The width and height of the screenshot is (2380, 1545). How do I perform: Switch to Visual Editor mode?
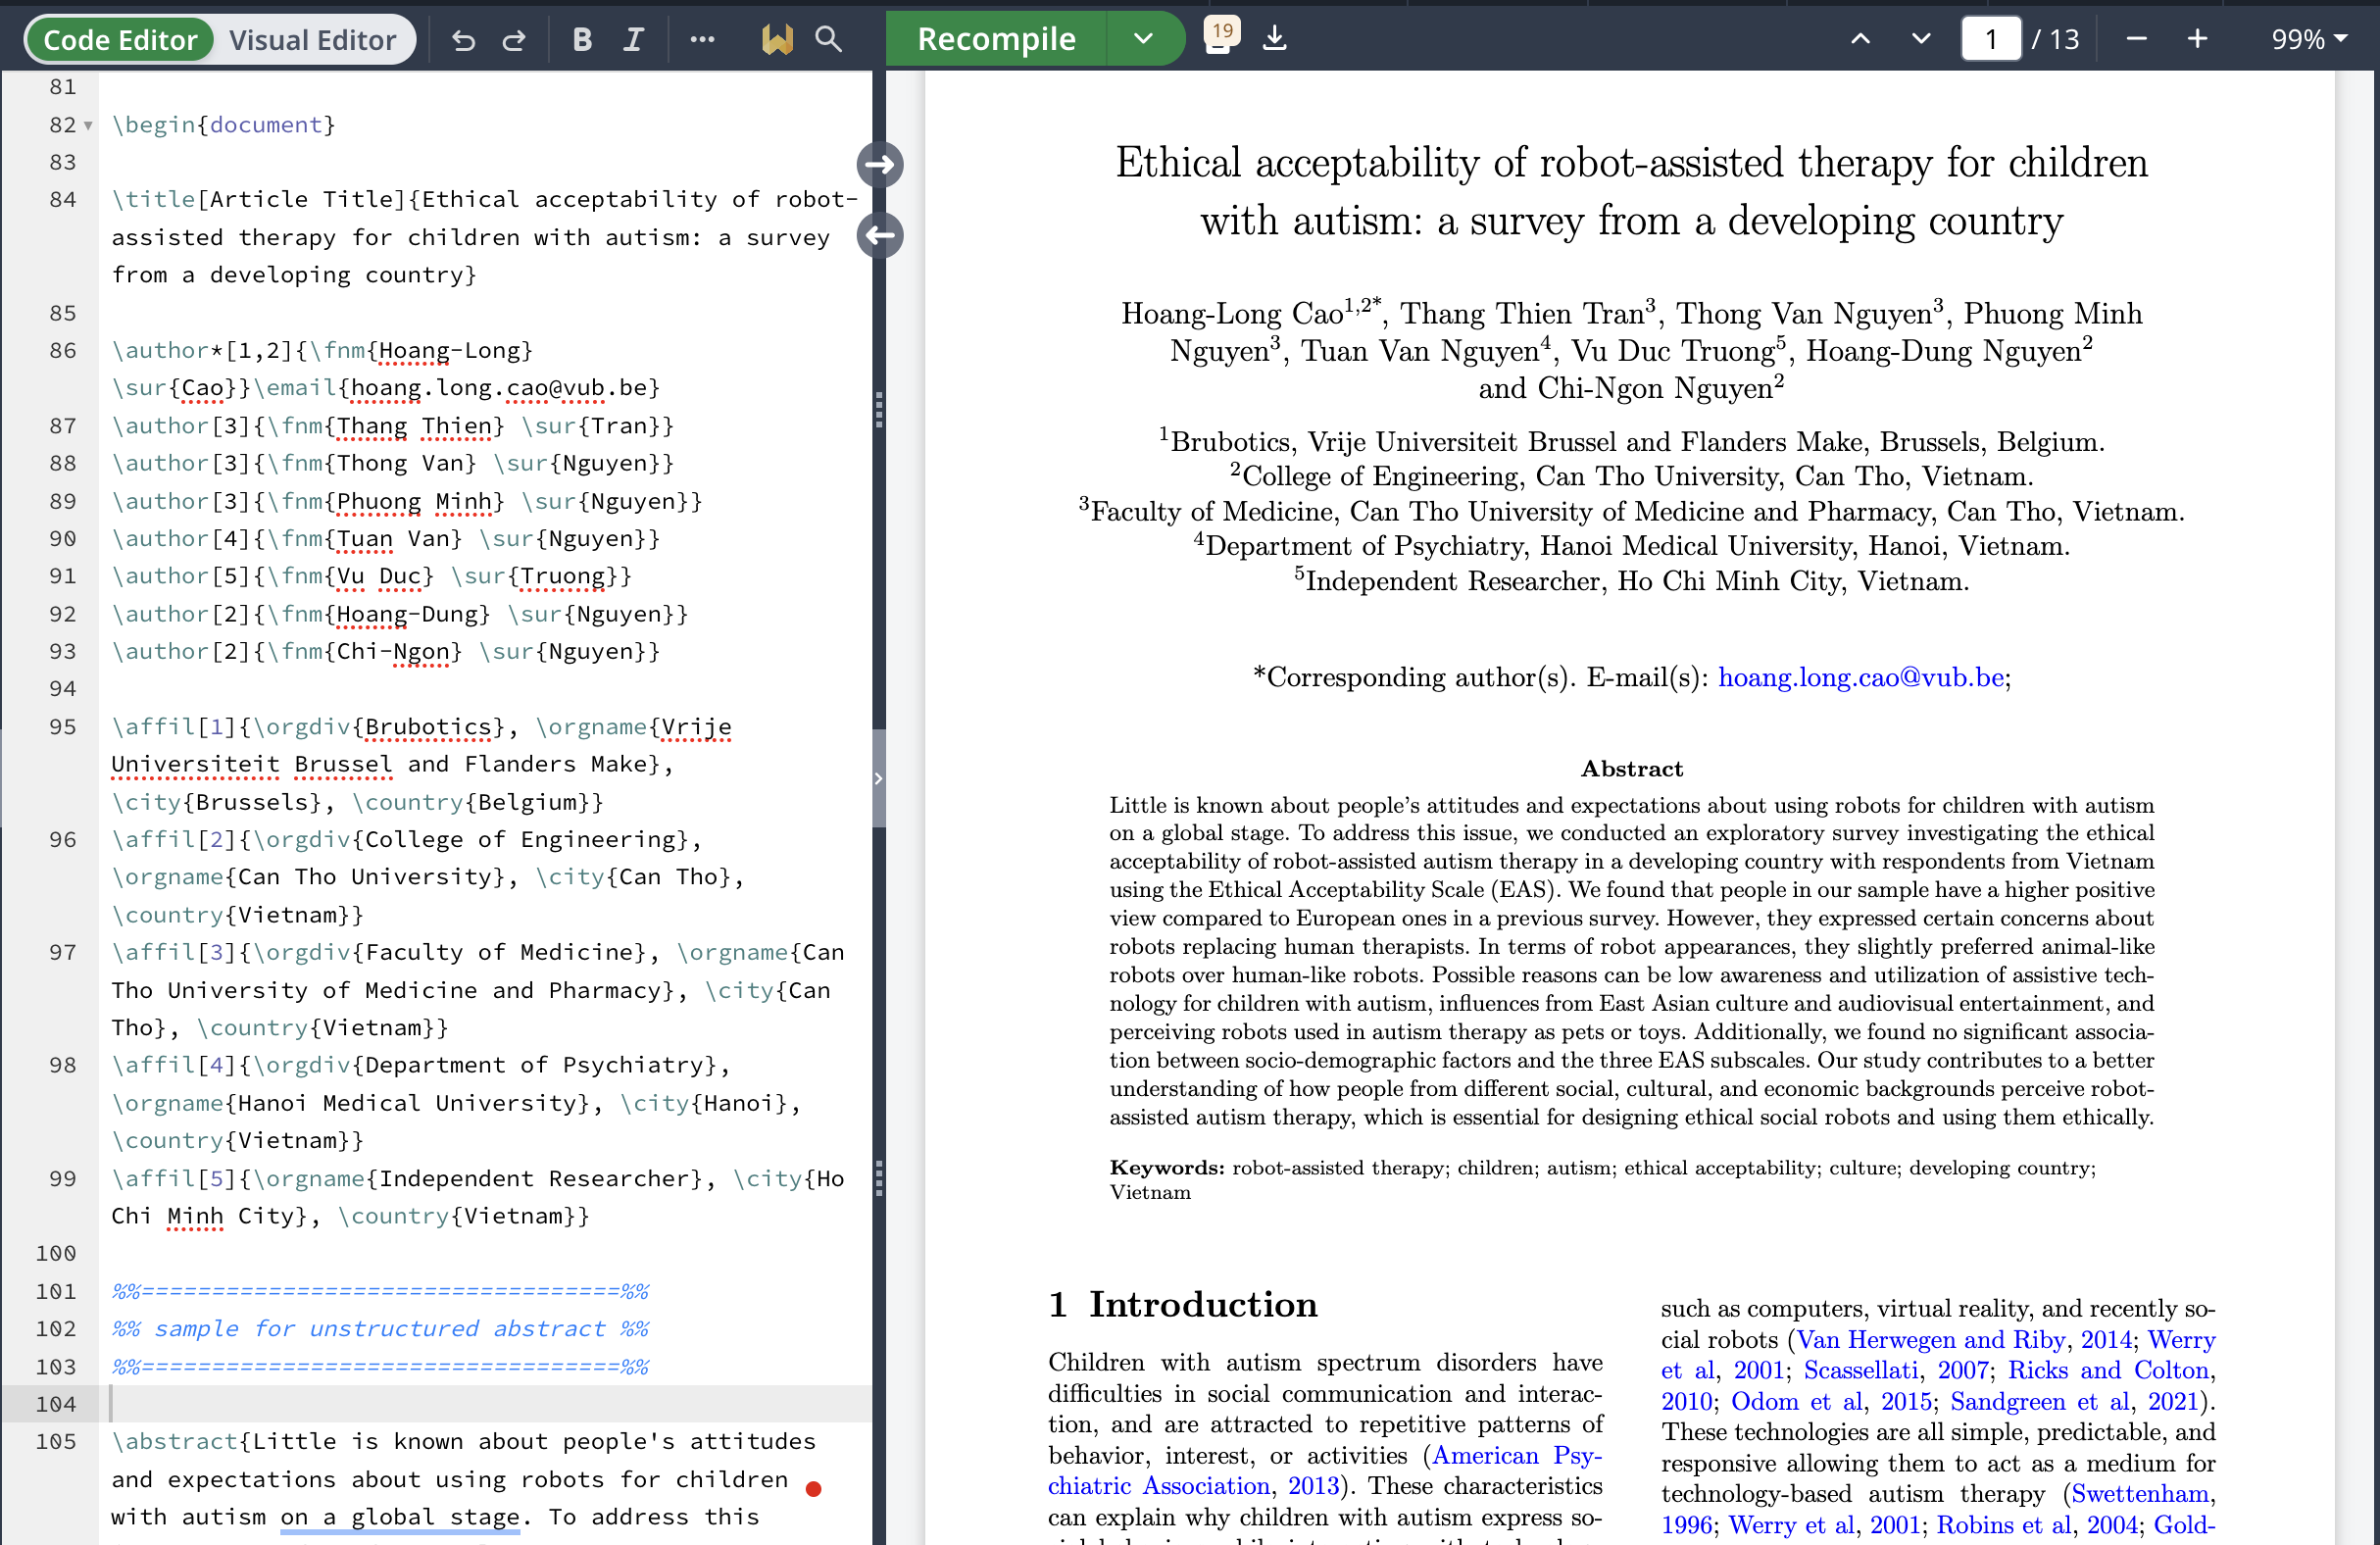click(312, 40)
